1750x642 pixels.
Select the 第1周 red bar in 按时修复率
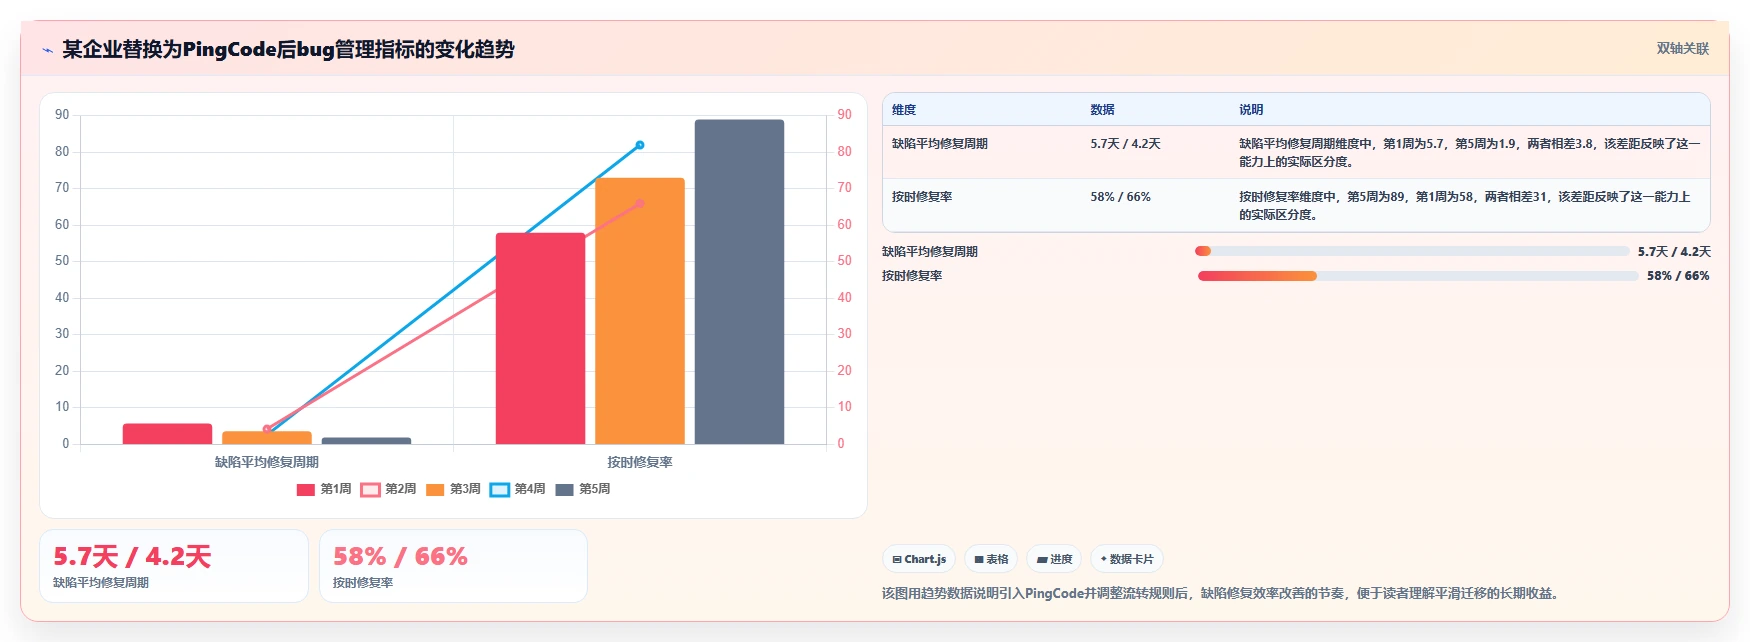540,338
